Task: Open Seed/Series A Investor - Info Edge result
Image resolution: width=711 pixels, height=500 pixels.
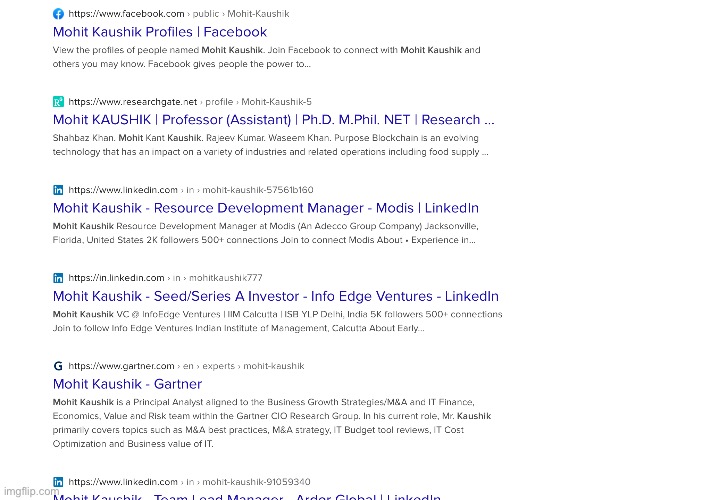Action: (275, 296)
